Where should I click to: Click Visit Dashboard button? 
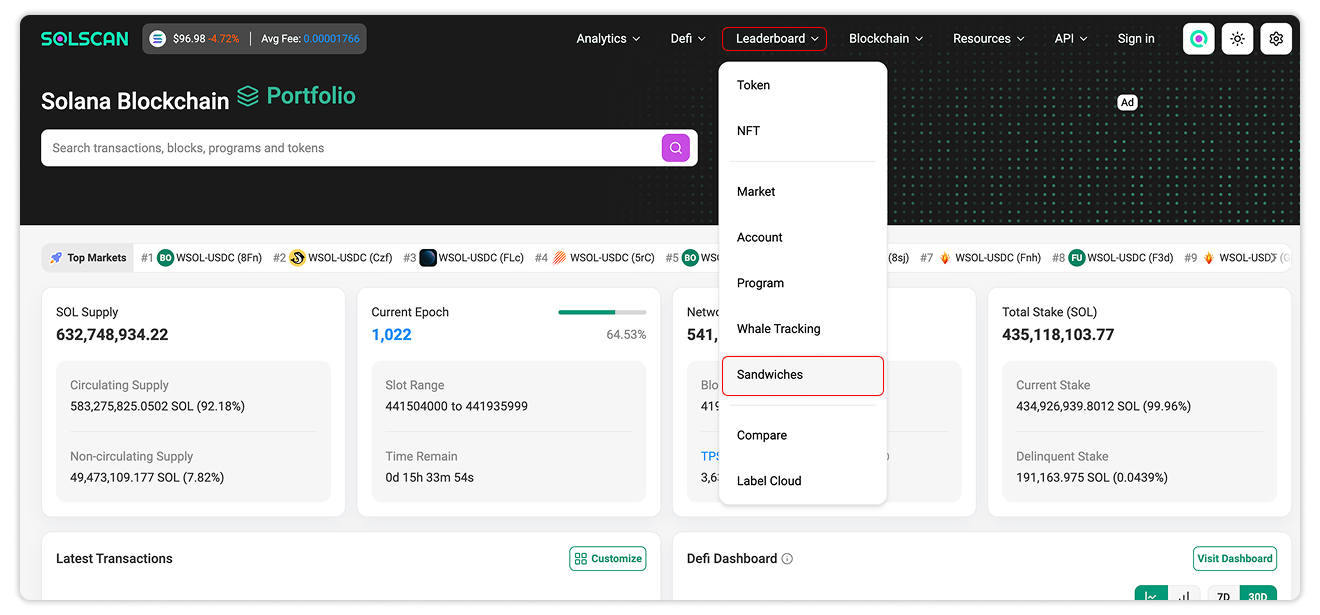click(1235, 559)
